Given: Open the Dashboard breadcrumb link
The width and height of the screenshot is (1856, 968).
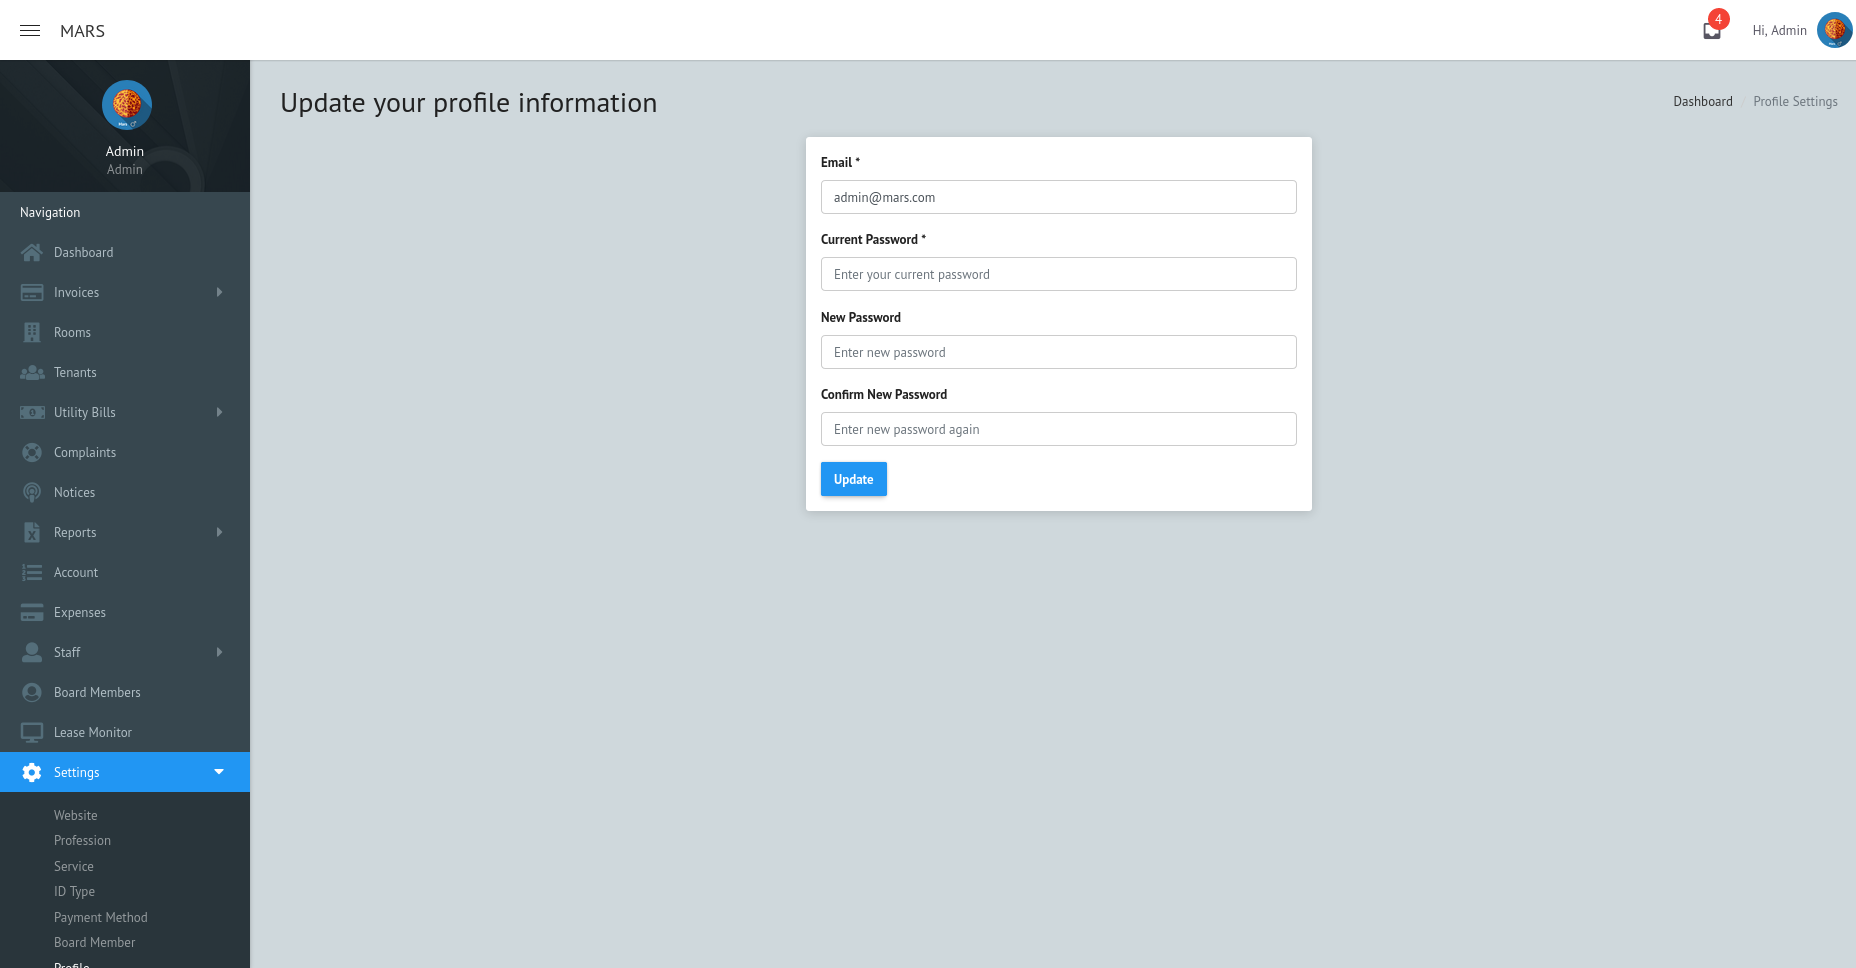Looking at the screenshot, I should click(x=1703, y=101).
